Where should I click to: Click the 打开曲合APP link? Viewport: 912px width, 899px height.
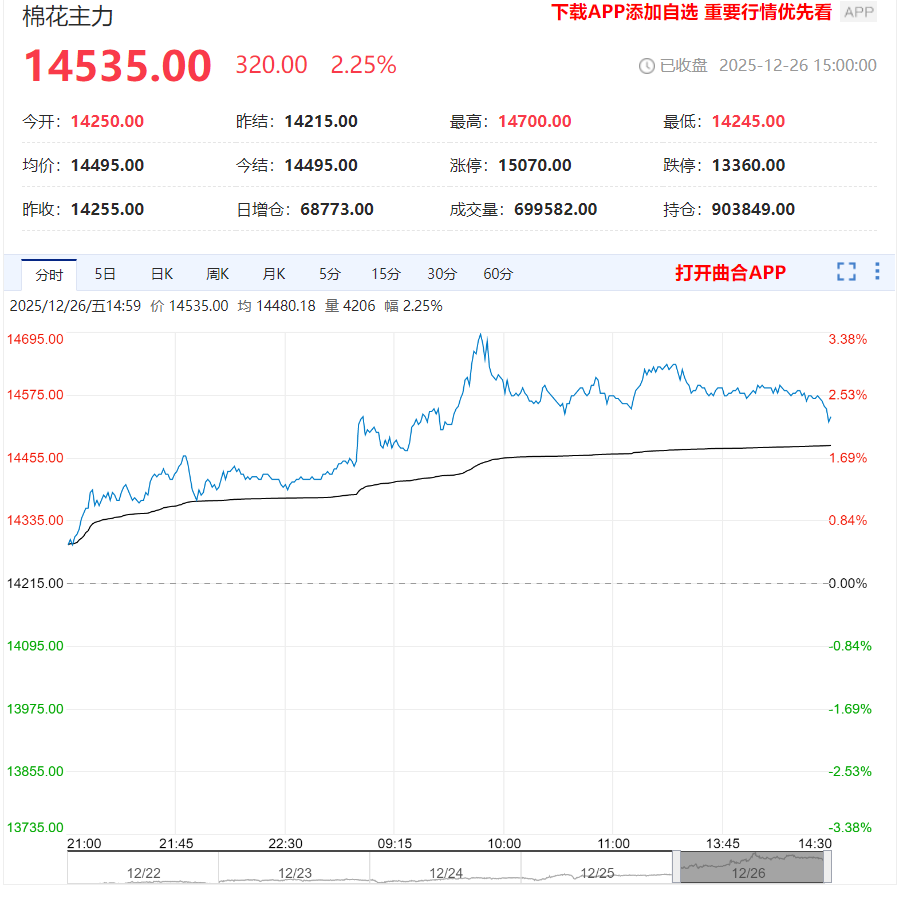pos(730,273)
